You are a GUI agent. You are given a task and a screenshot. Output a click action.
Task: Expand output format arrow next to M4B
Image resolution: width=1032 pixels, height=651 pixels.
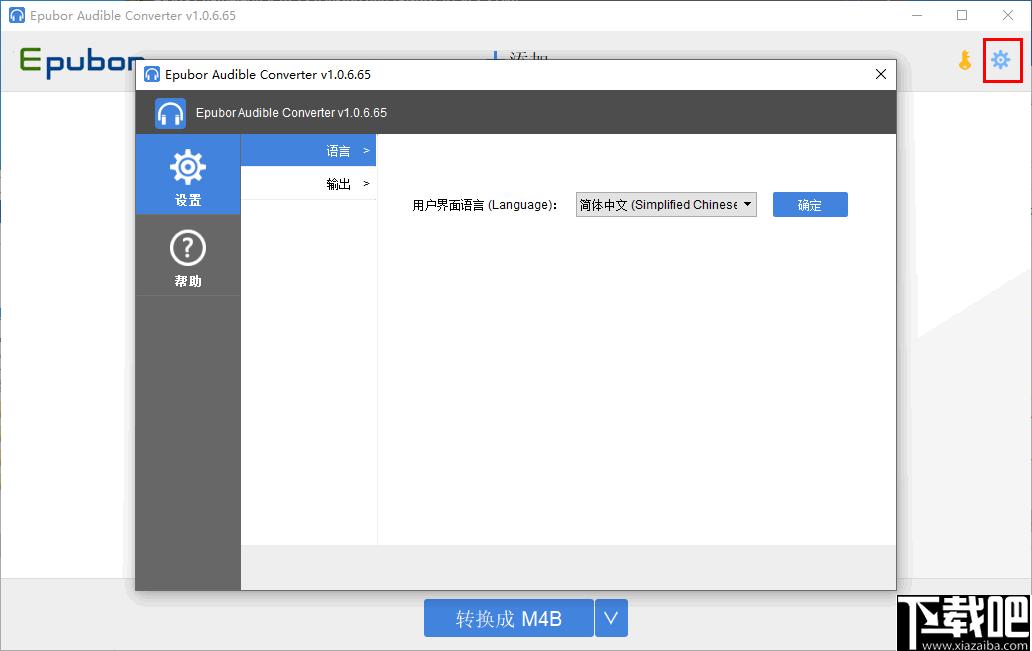click(x=611, y=618)
